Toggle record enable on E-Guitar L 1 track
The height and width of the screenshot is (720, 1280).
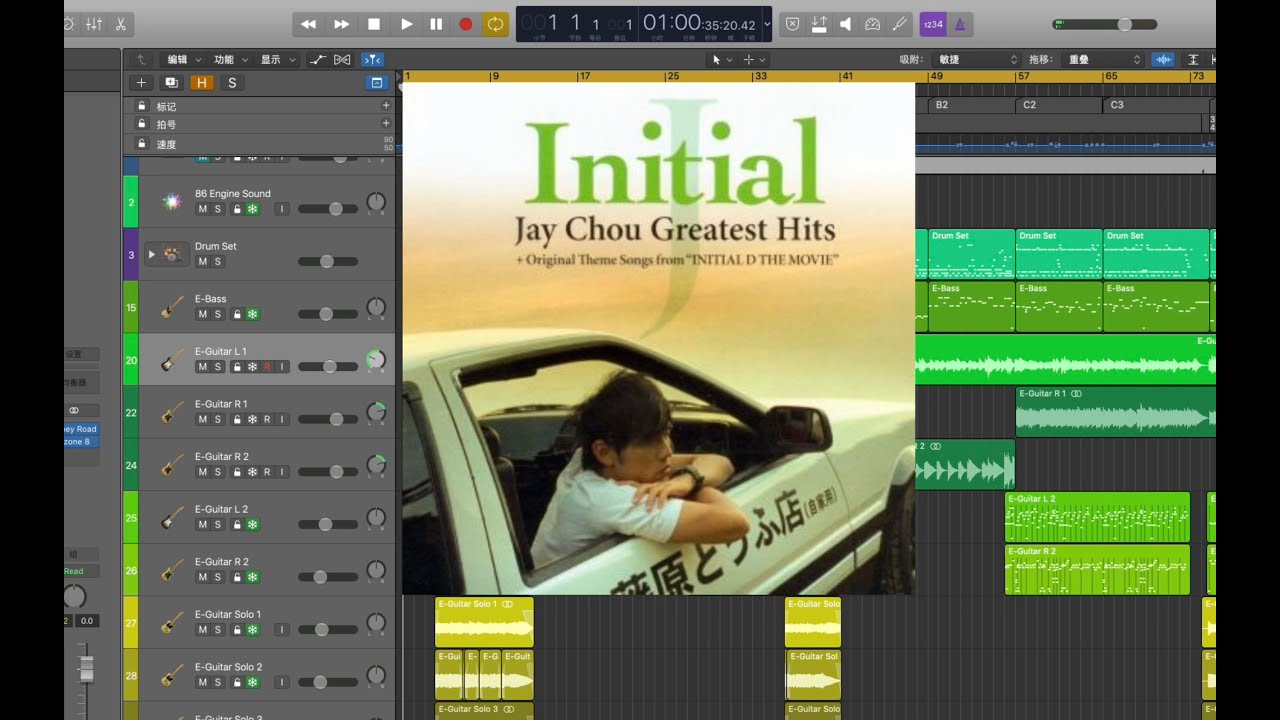click(x=267, y=367)
